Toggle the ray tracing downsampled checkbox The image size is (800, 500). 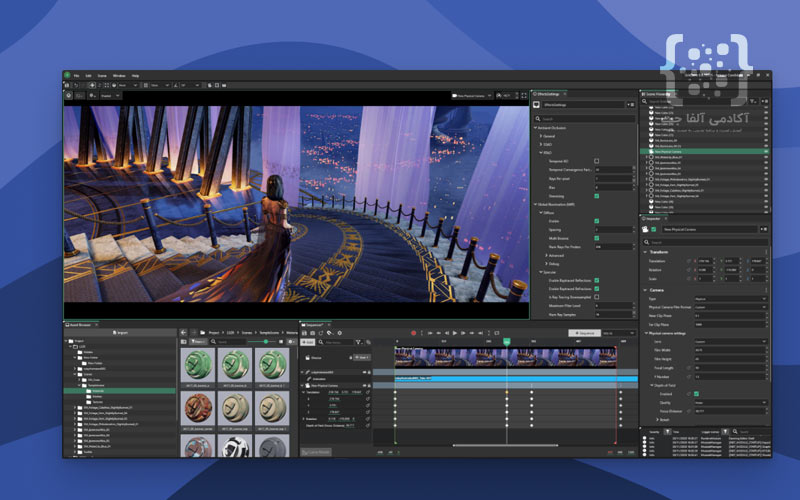(x=596, y=297)
